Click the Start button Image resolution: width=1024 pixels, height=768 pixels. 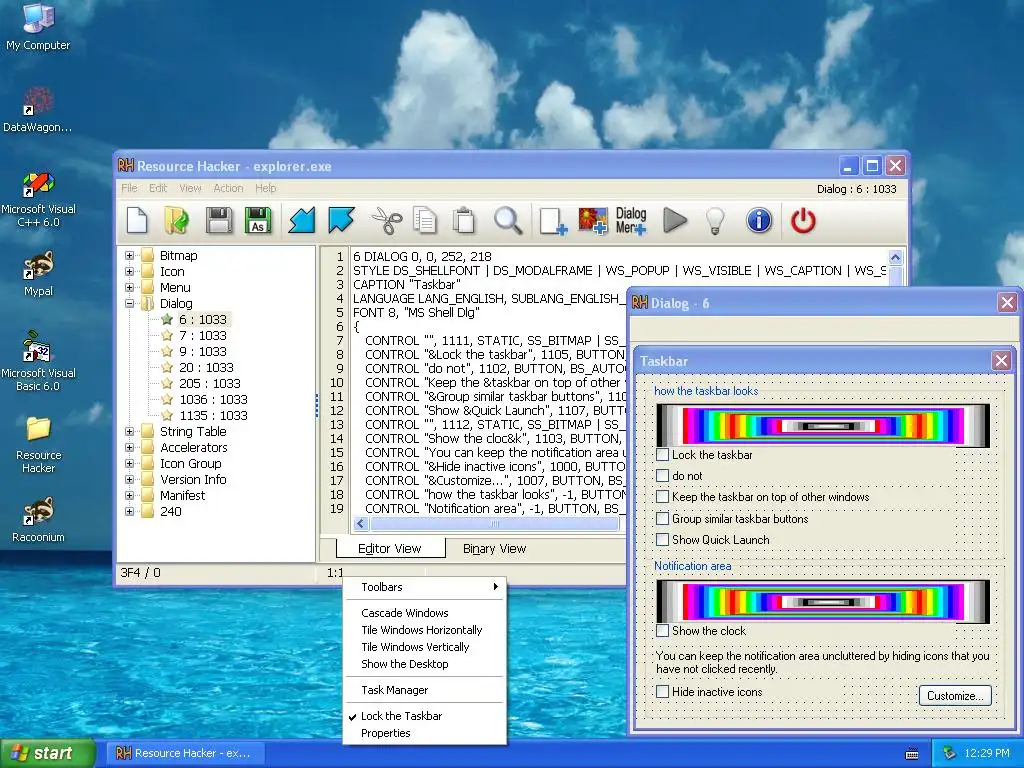click(47, 753)
